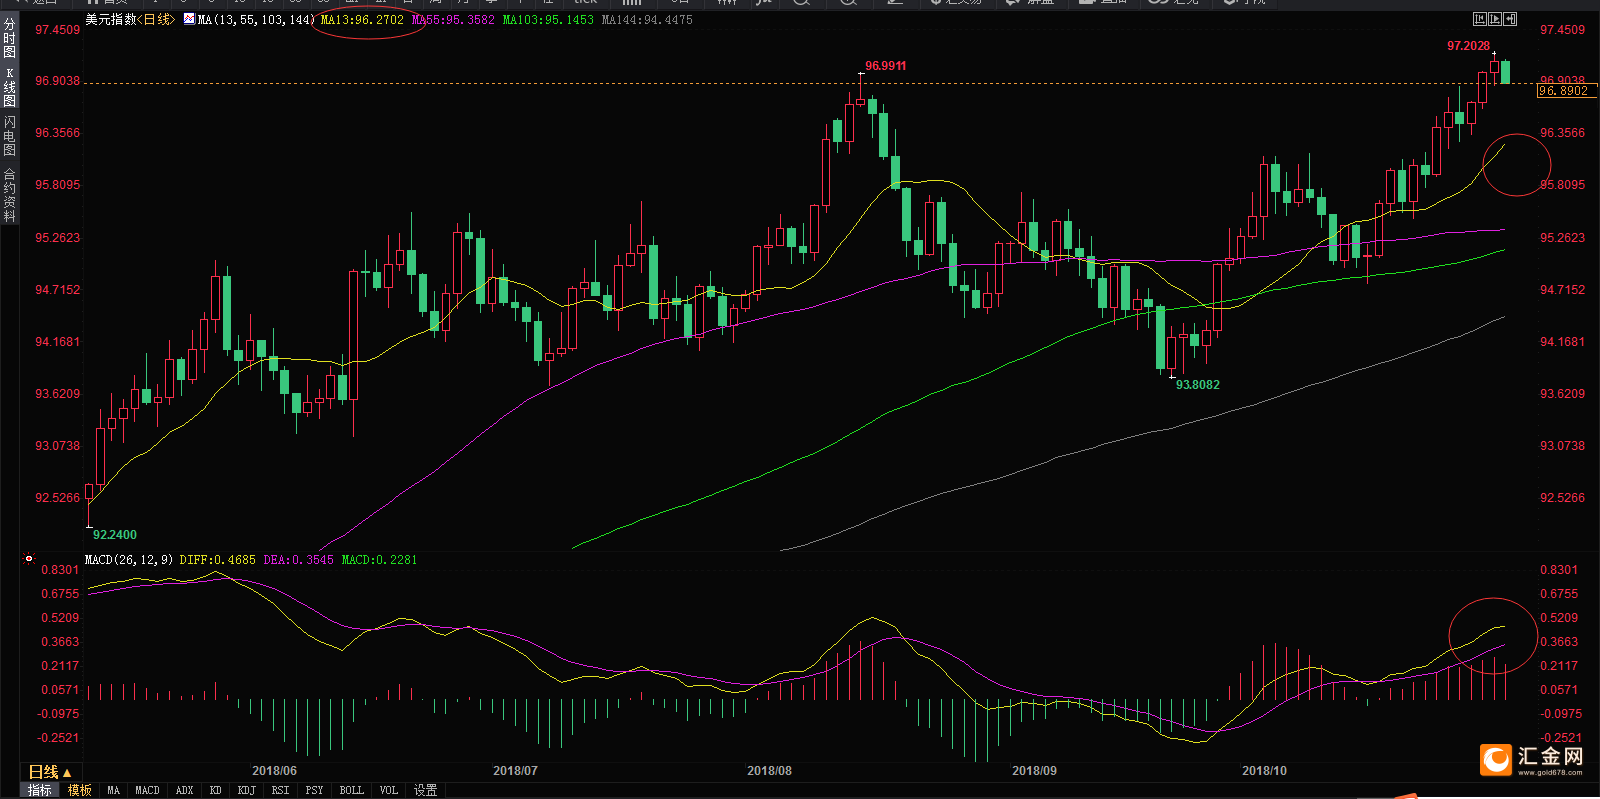Click the 96.9911 high price marker

(885, 66)
